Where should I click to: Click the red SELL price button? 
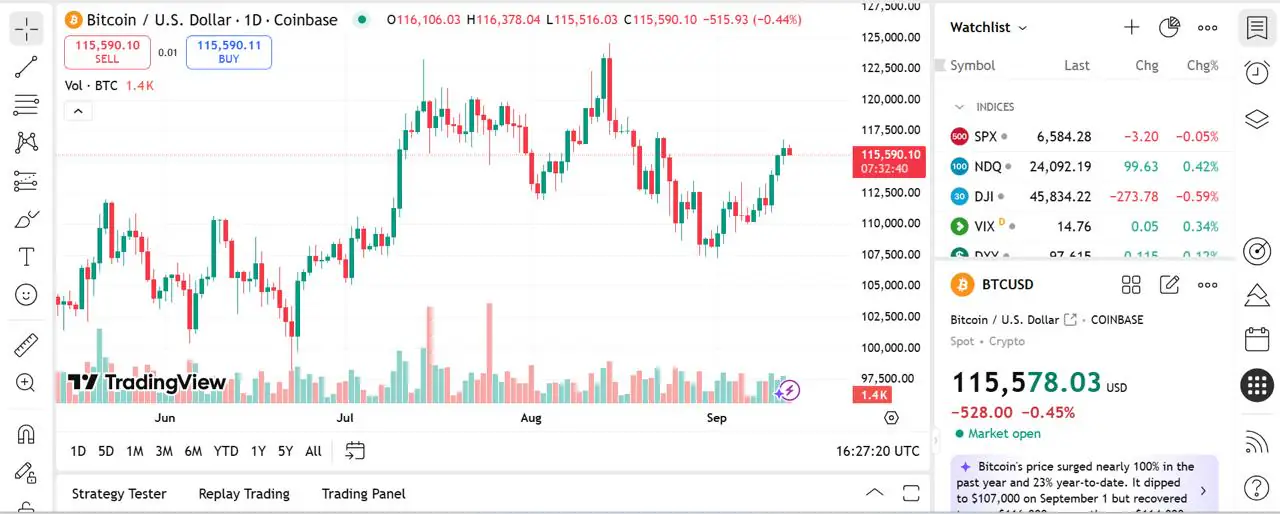pyautogui.click(x=107, y=52)
